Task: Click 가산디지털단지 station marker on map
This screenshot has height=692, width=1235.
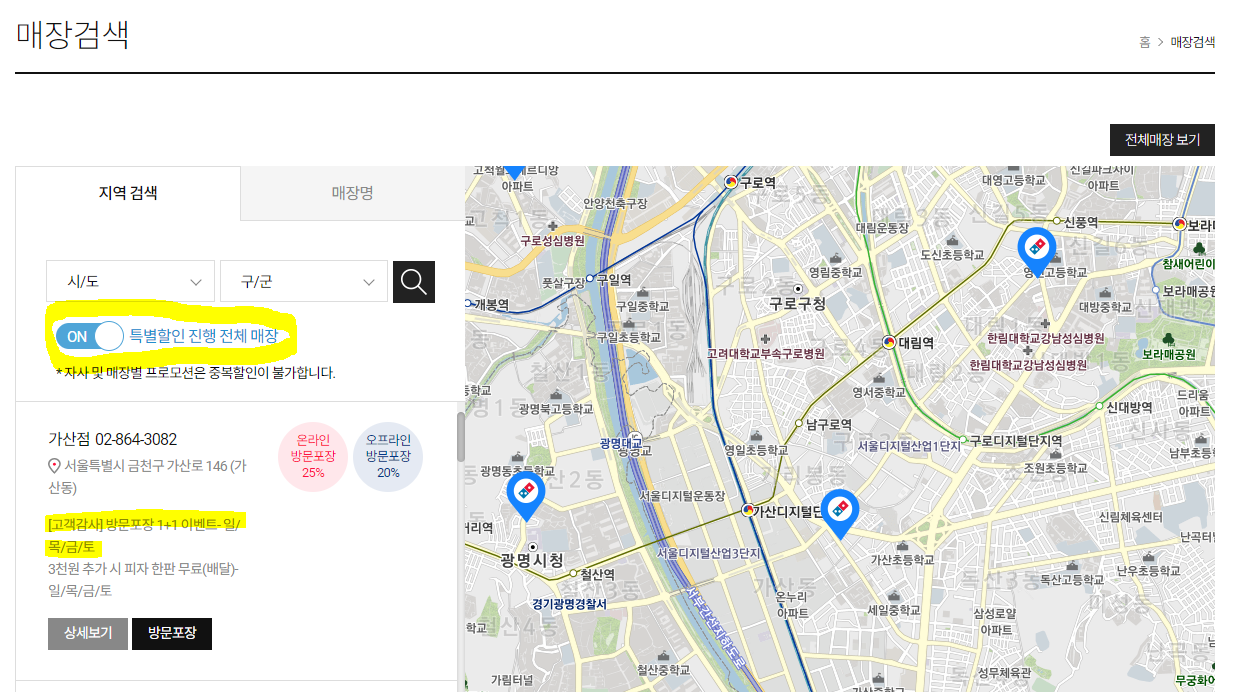Action: tap(747, 510)
